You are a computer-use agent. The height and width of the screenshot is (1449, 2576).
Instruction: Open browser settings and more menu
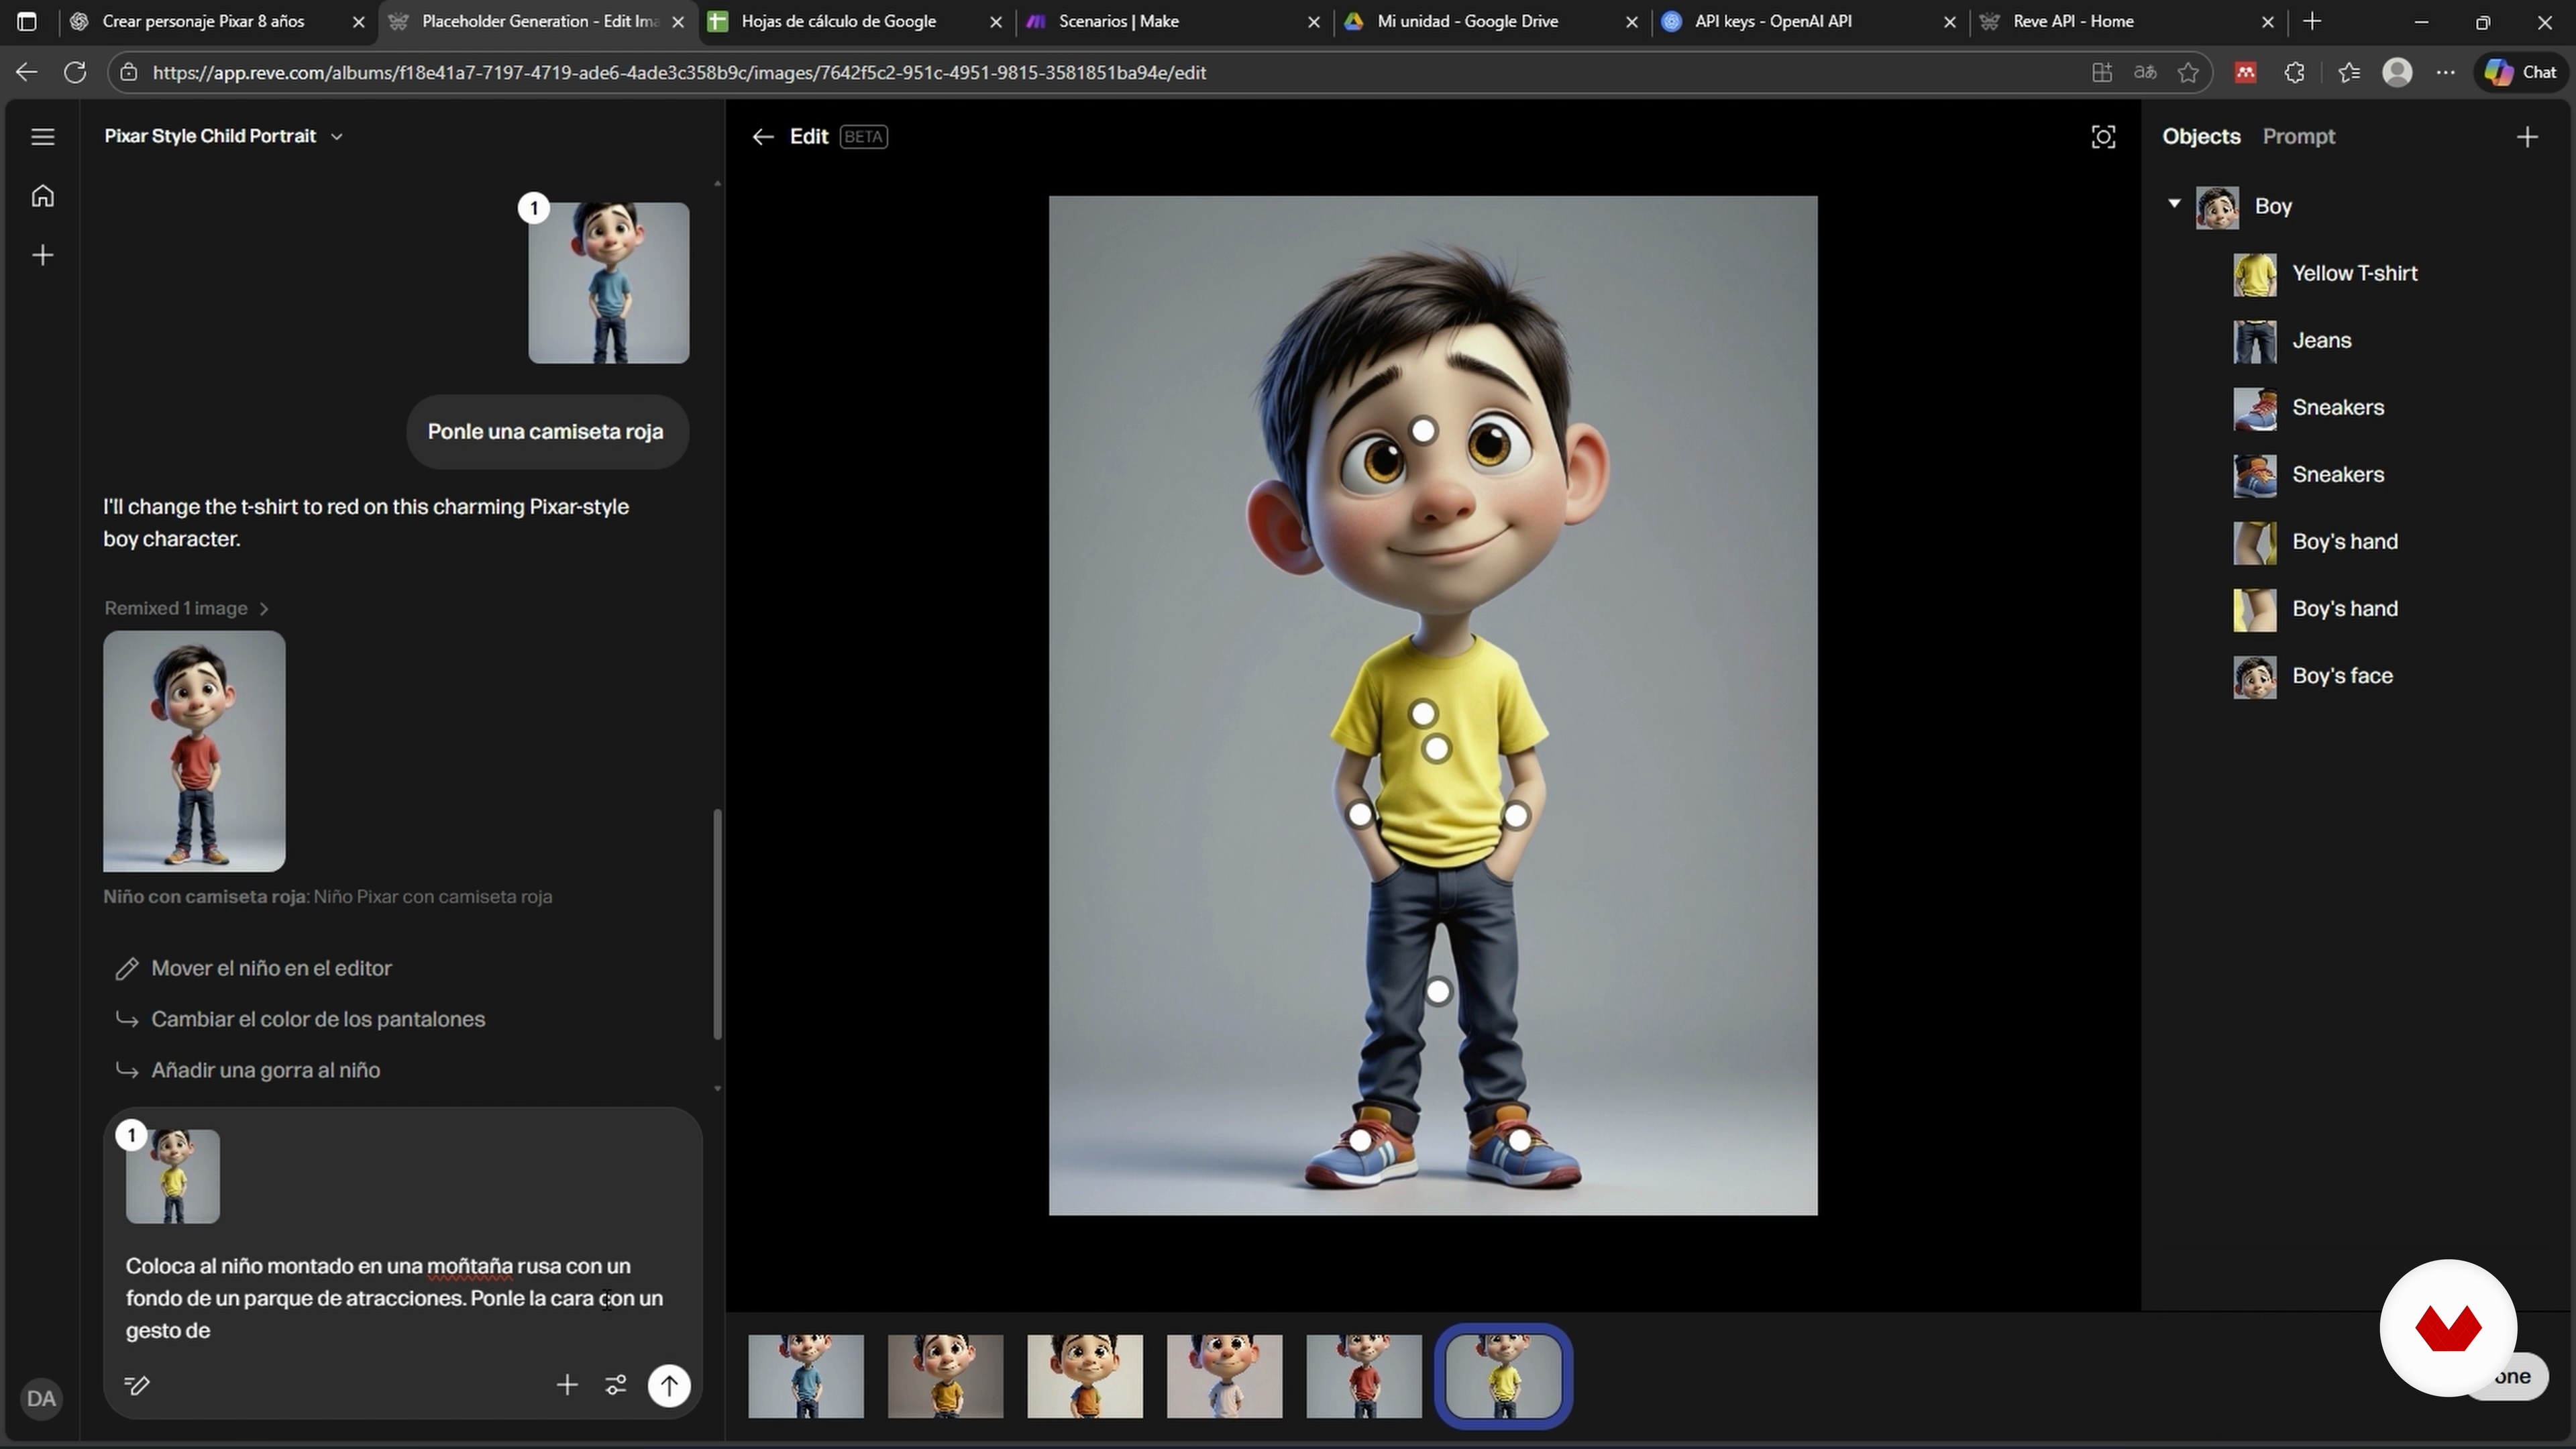[2446, 72]
